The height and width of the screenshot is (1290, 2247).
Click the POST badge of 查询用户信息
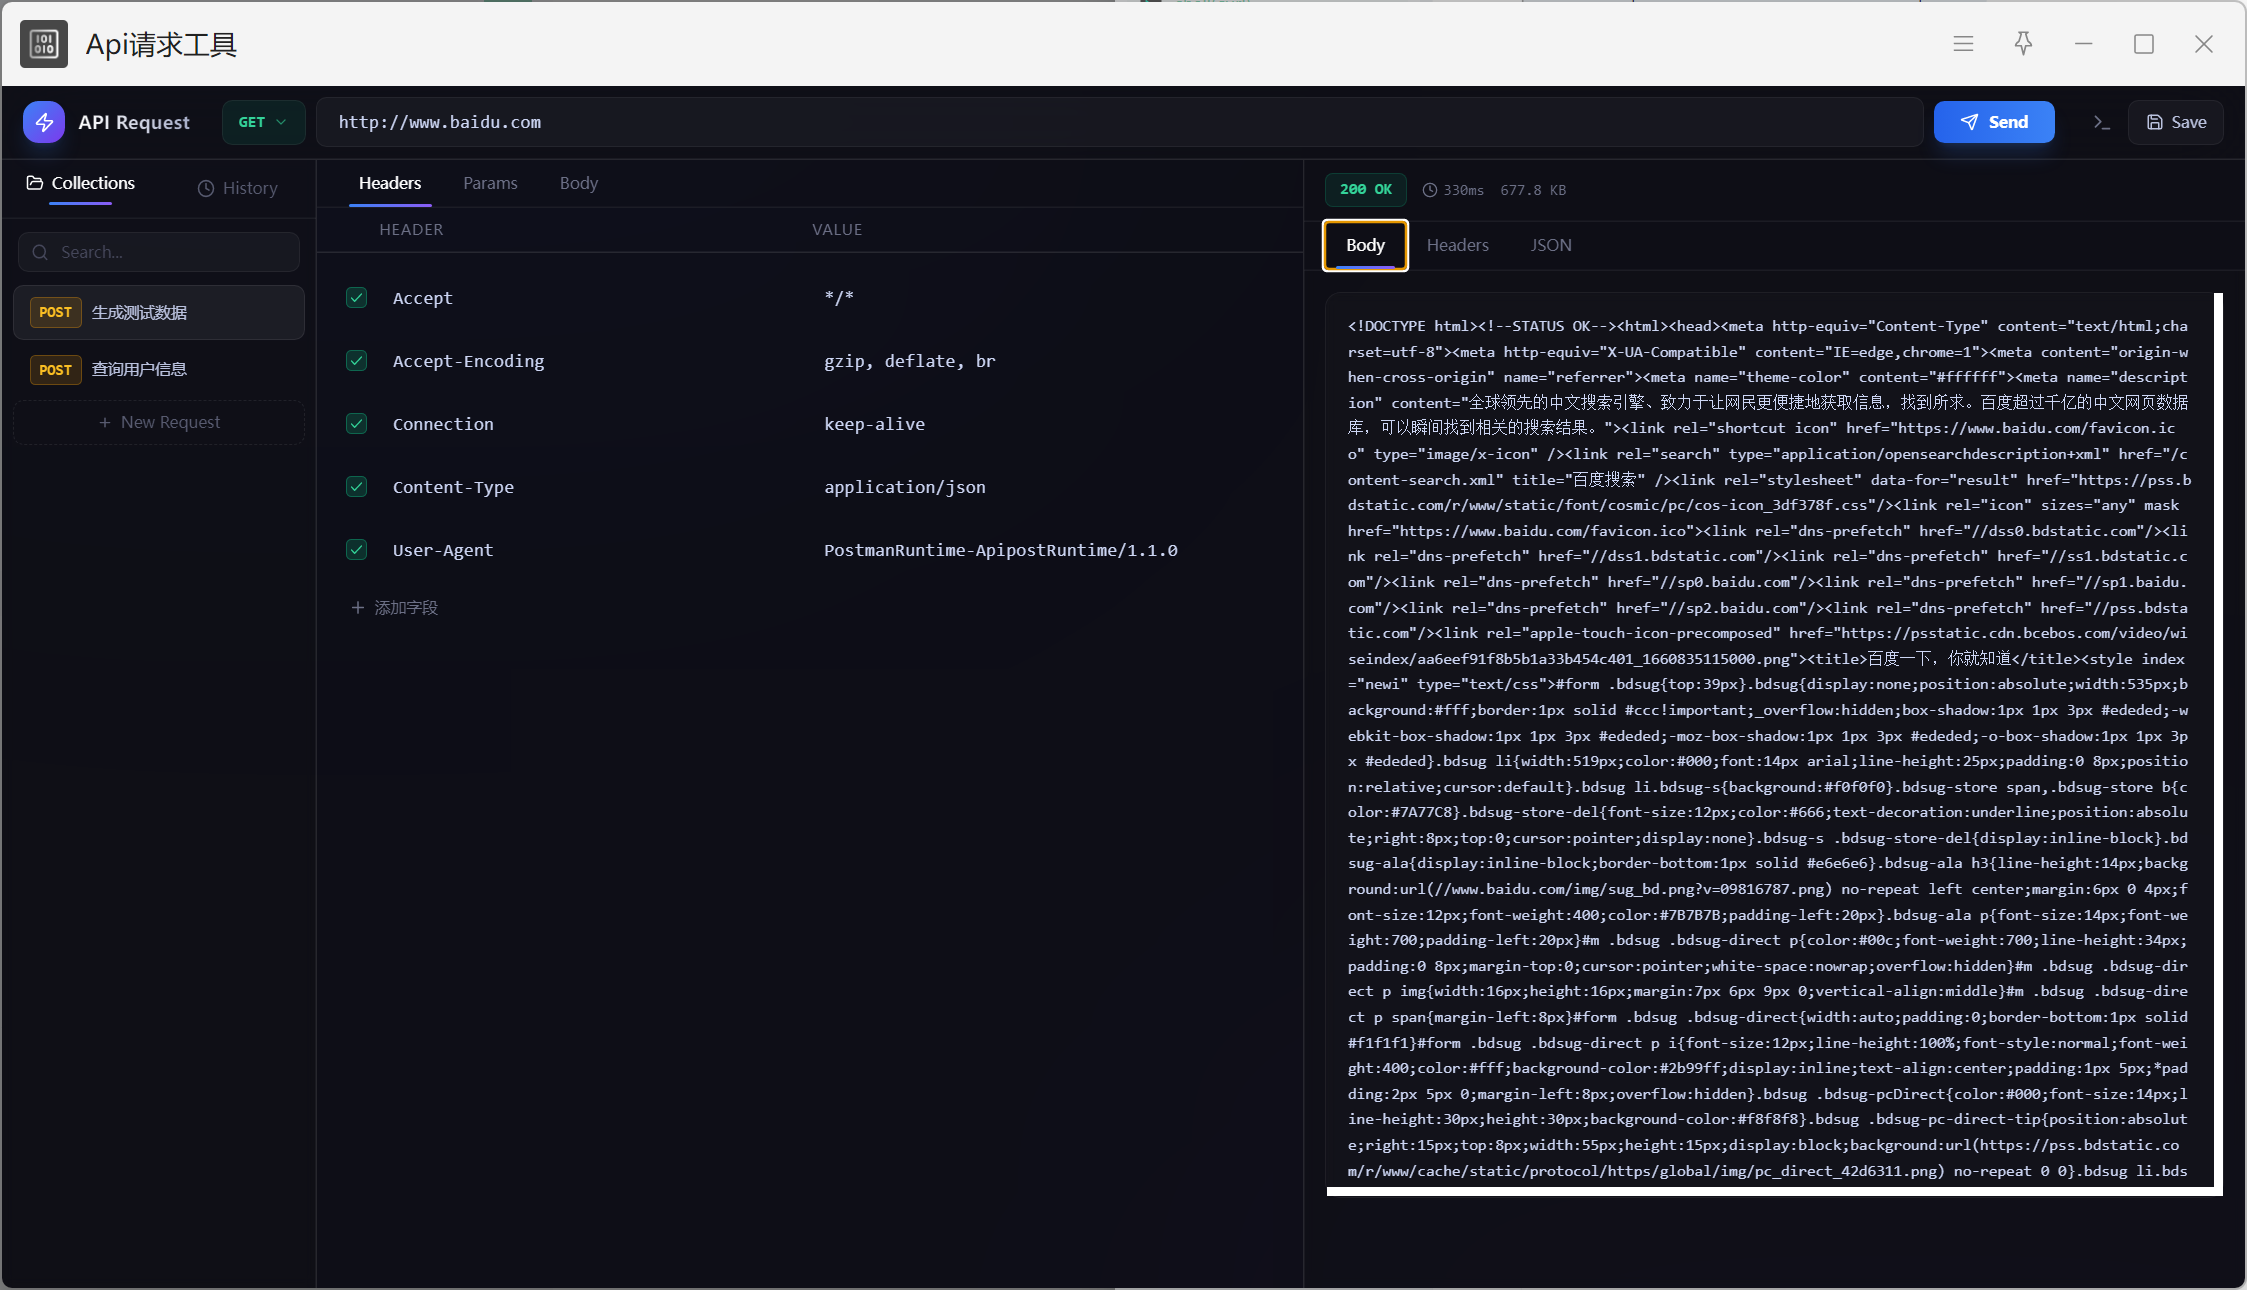(55, 370)
